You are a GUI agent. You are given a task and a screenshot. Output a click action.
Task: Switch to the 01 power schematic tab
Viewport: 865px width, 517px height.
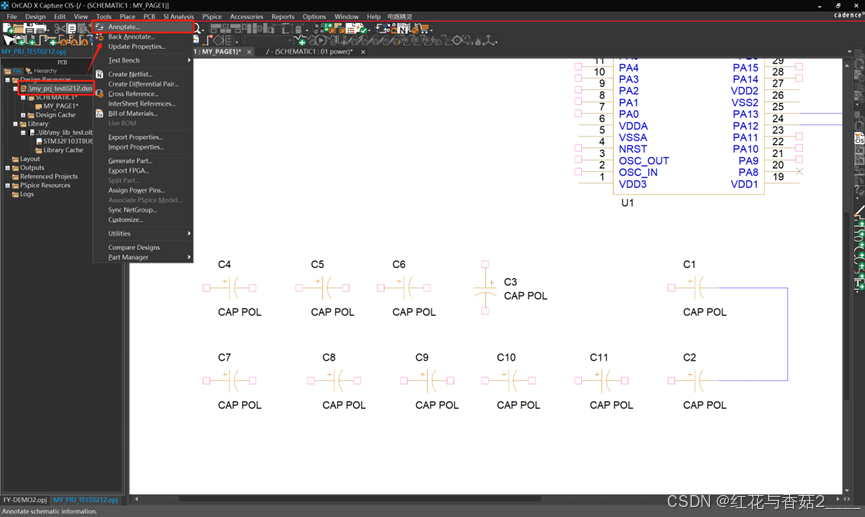click(309, 52)
